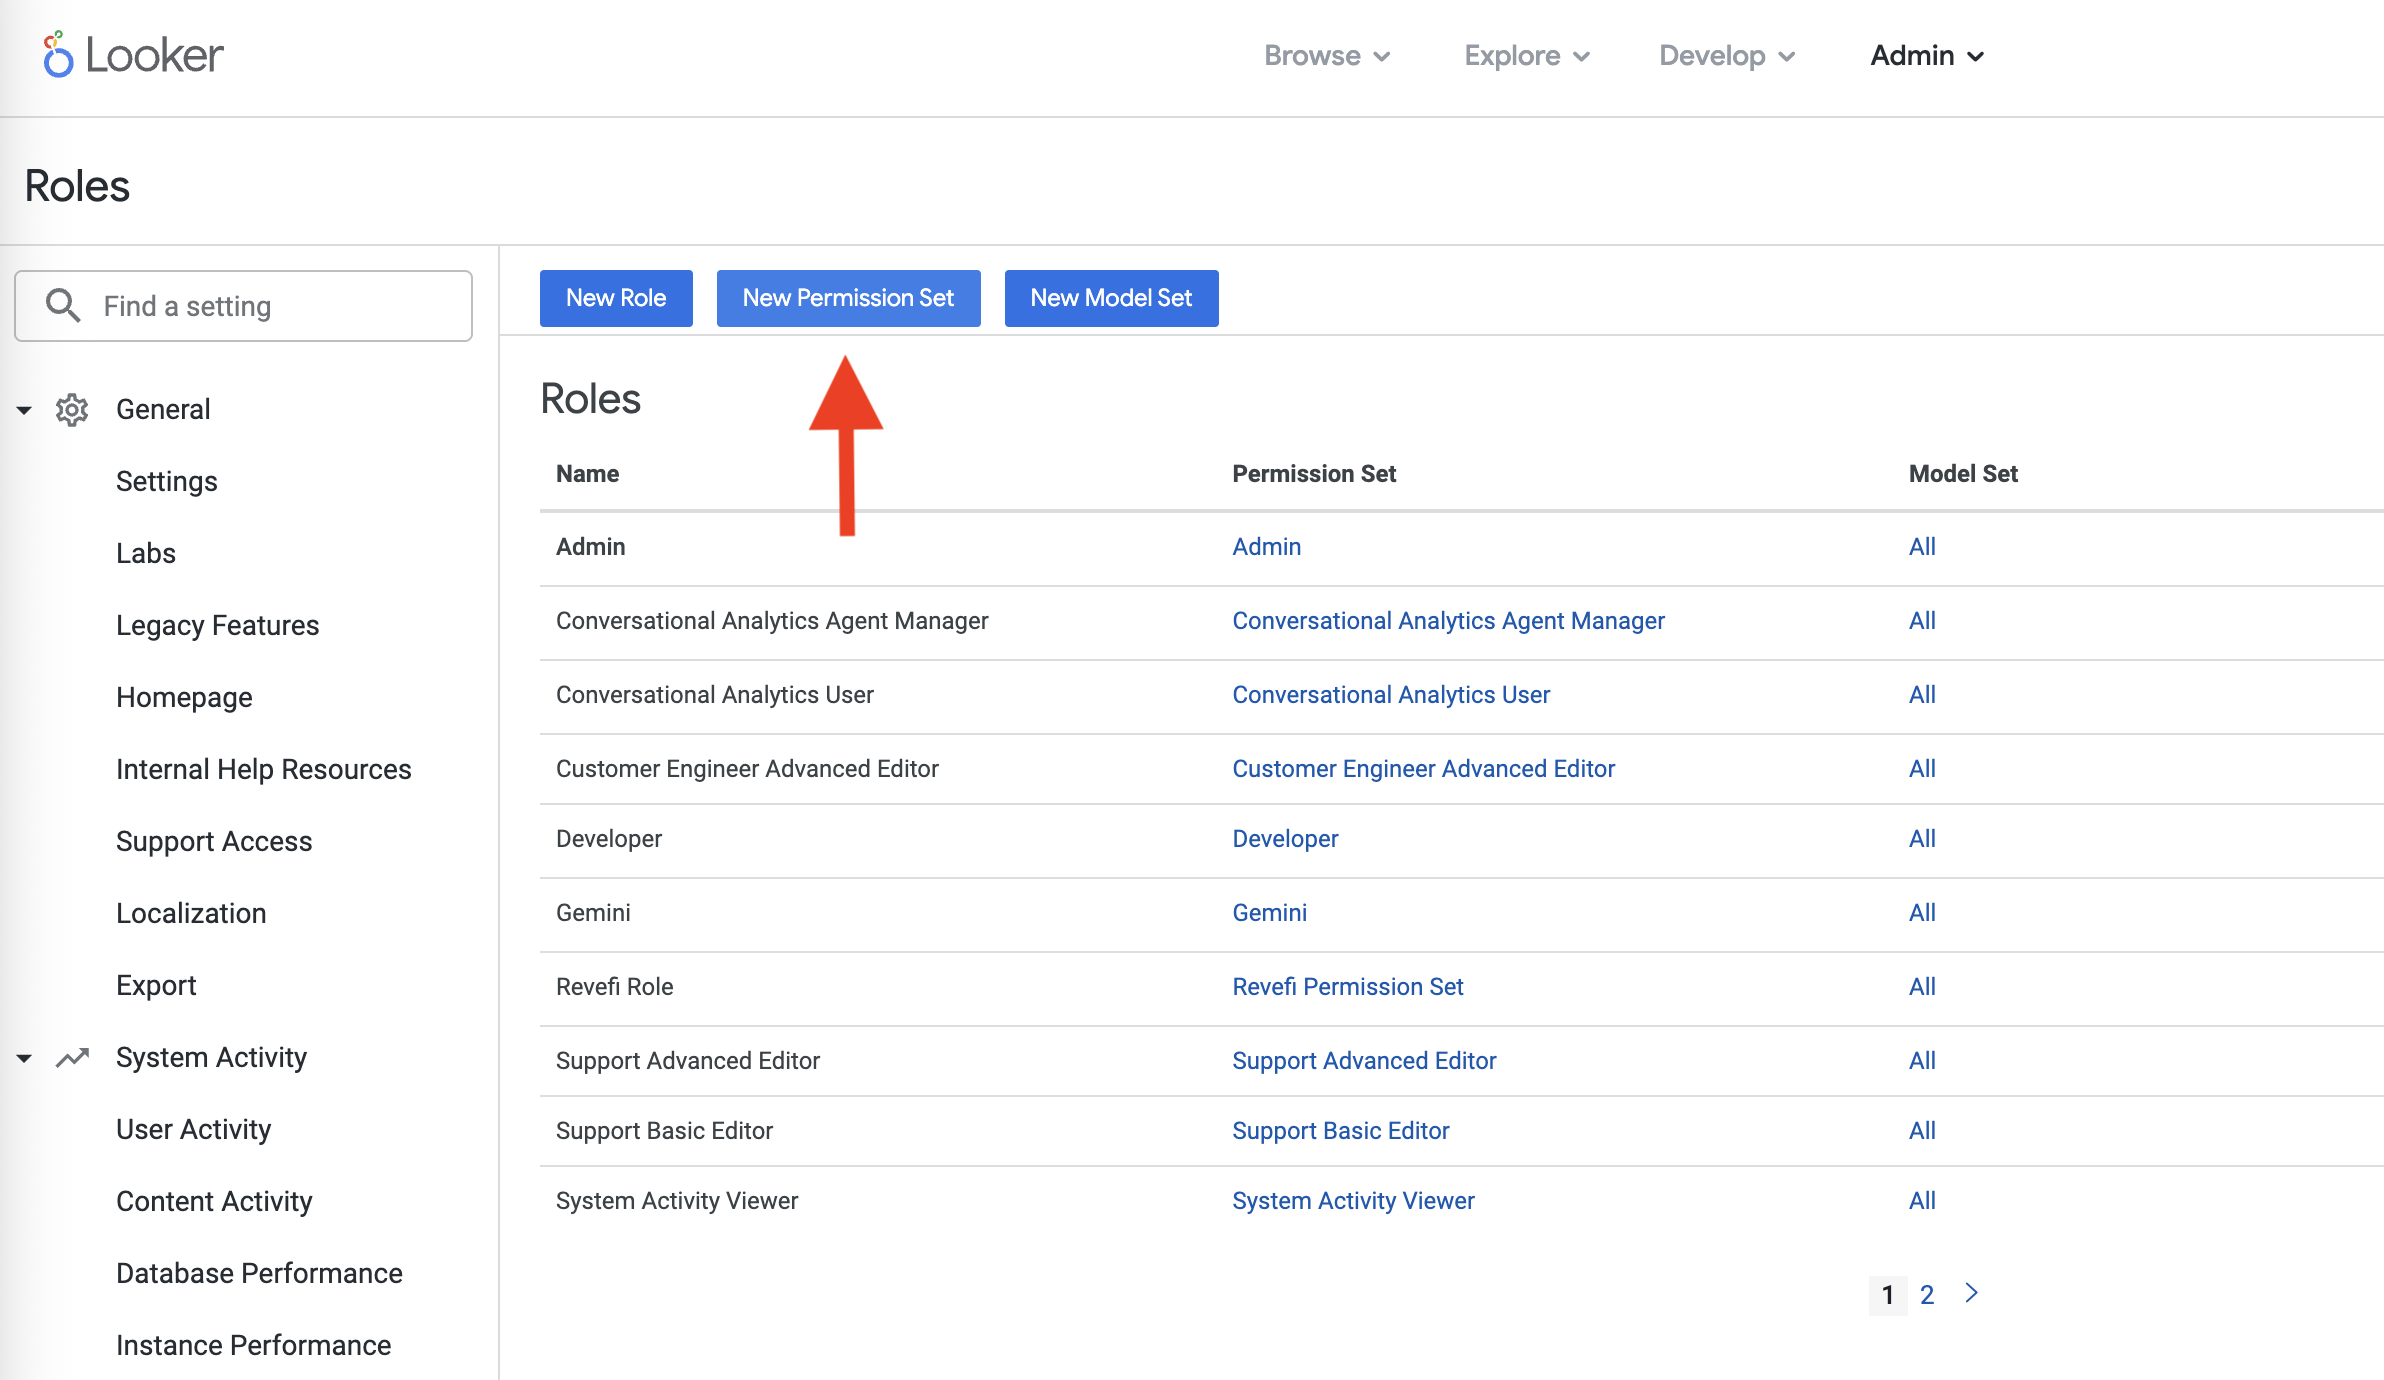This screenshot has width=2384, height=1380.
Task: Click the Looker logo icon
Action: click(58, 55)
